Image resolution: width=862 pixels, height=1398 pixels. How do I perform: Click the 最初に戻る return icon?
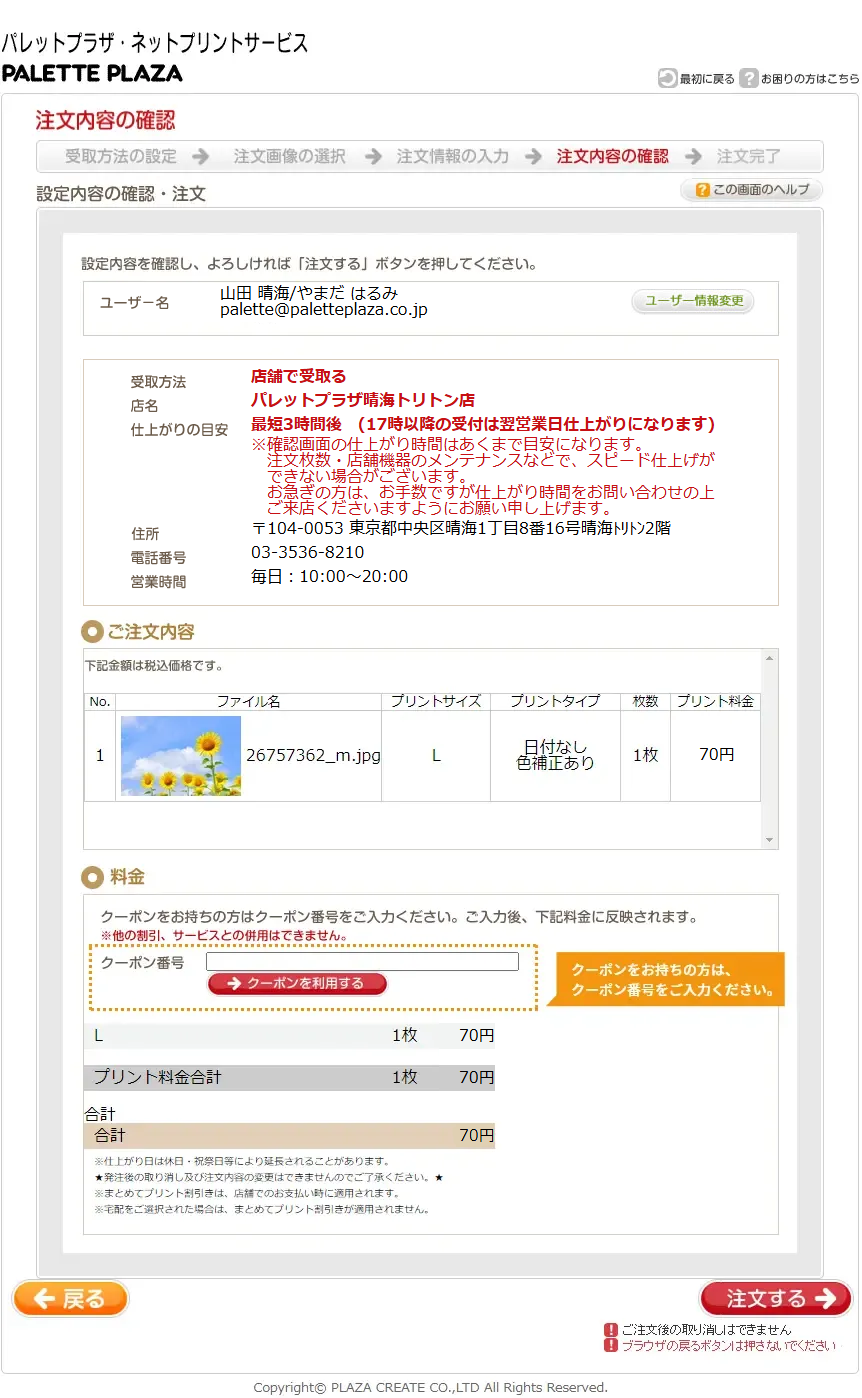pos(667,78)
